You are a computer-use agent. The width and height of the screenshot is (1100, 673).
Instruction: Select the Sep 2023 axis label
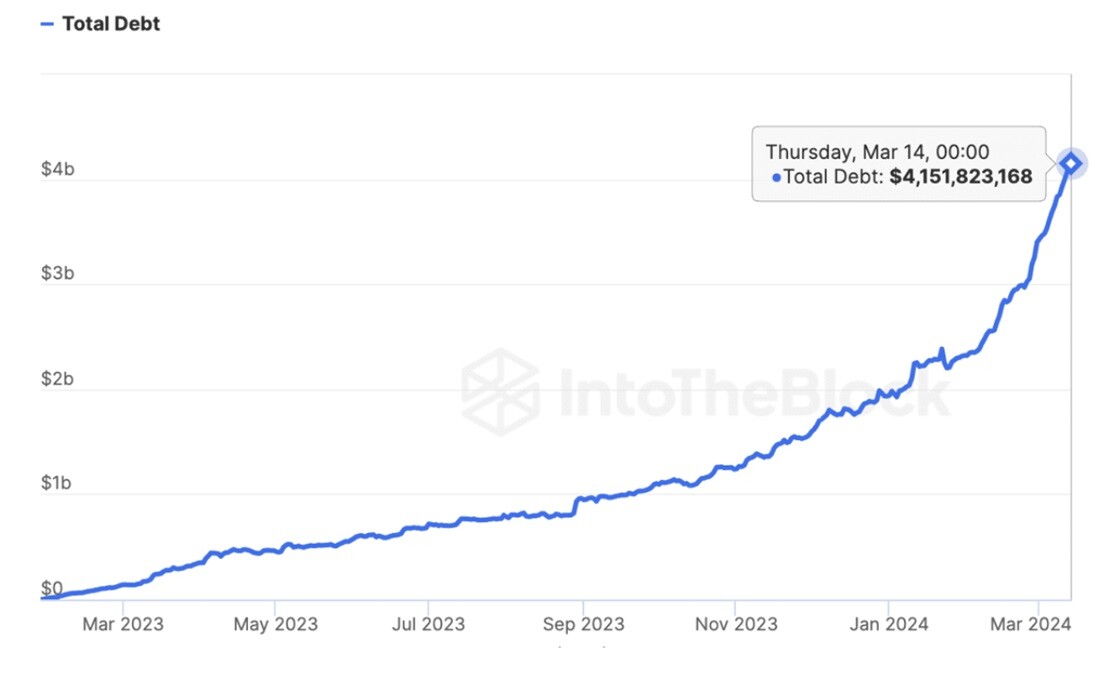point(583,624)
